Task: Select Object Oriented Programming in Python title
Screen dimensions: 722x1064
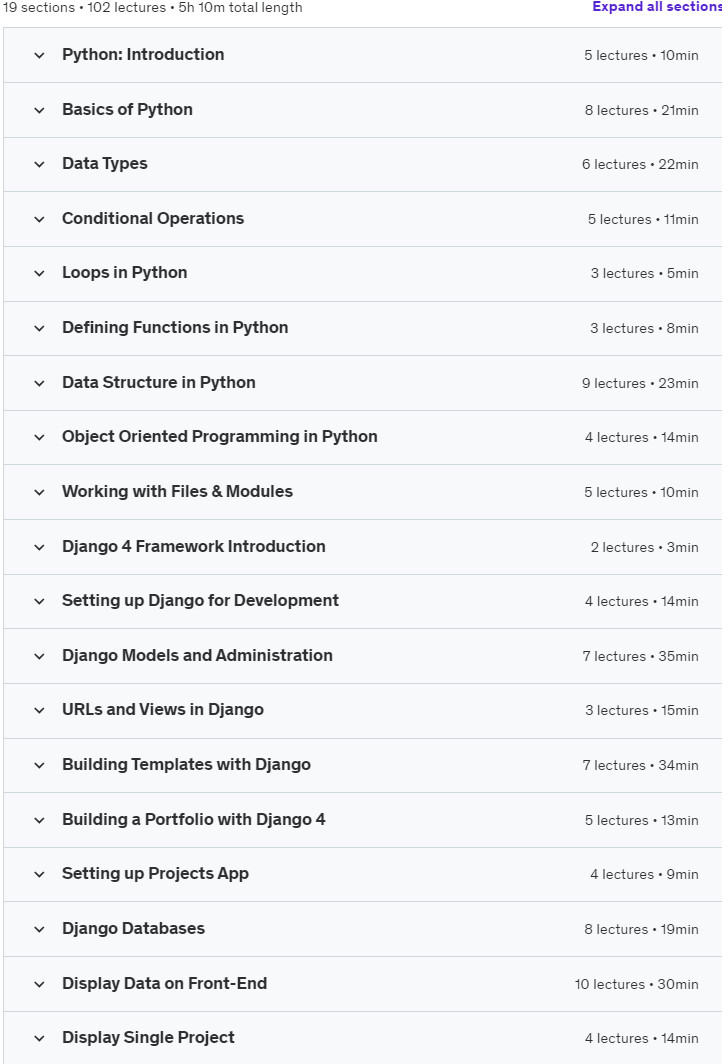Action: 220,437
